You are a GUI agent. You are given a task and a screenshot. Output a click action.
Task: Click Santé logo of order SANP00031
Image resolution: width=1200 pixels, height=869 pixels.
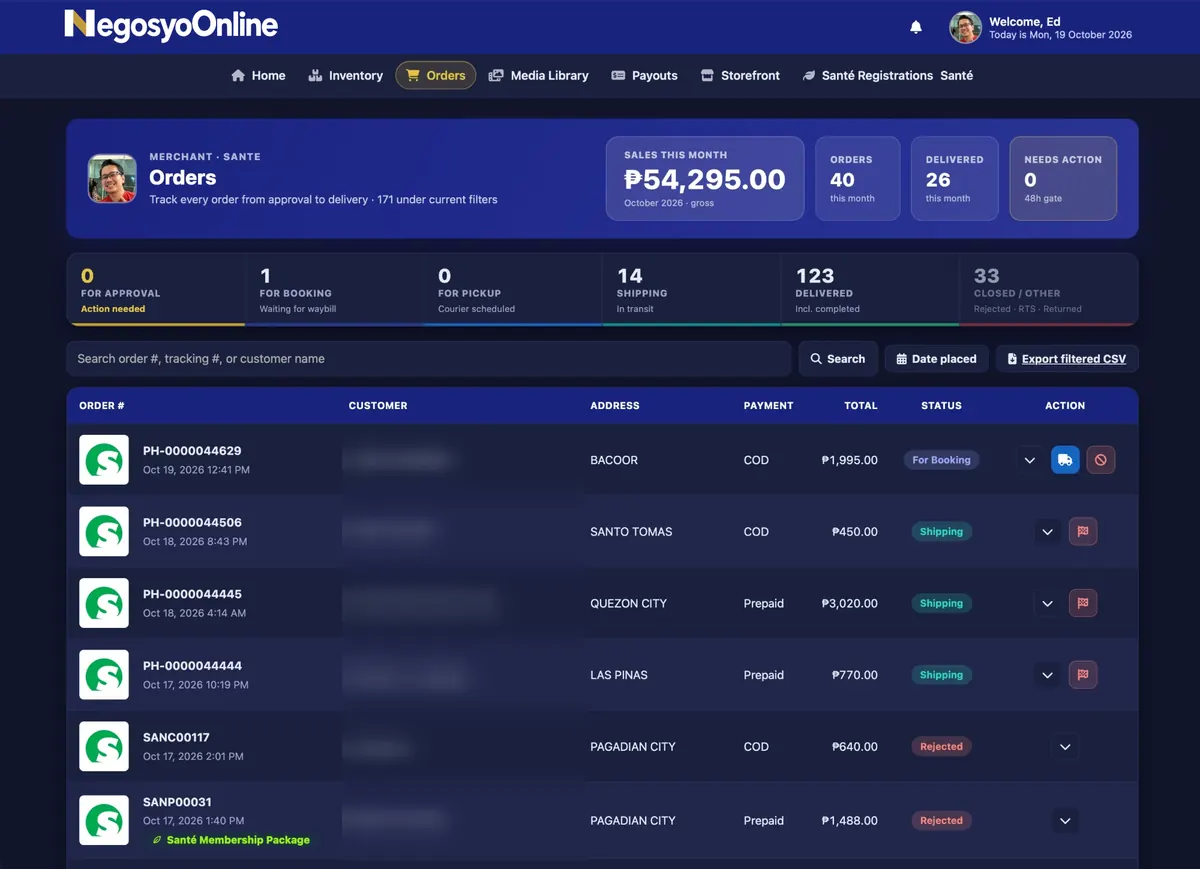click(104, 821)
